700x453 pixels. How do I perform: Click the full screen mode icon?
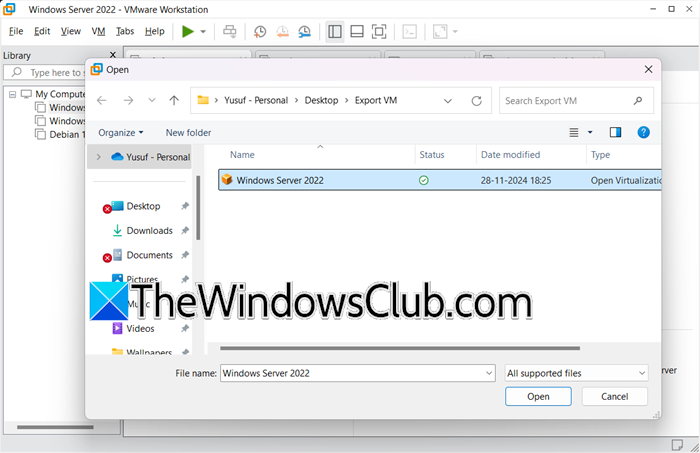coord(379,31)
